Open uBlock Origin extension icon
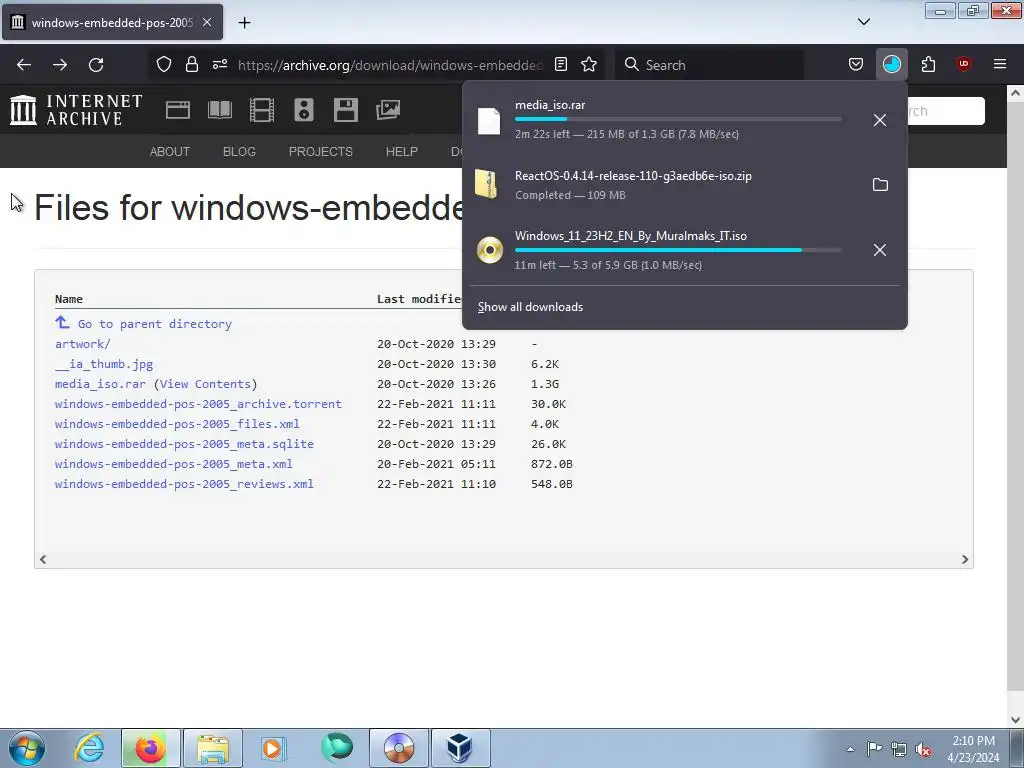 pos(963,65)
